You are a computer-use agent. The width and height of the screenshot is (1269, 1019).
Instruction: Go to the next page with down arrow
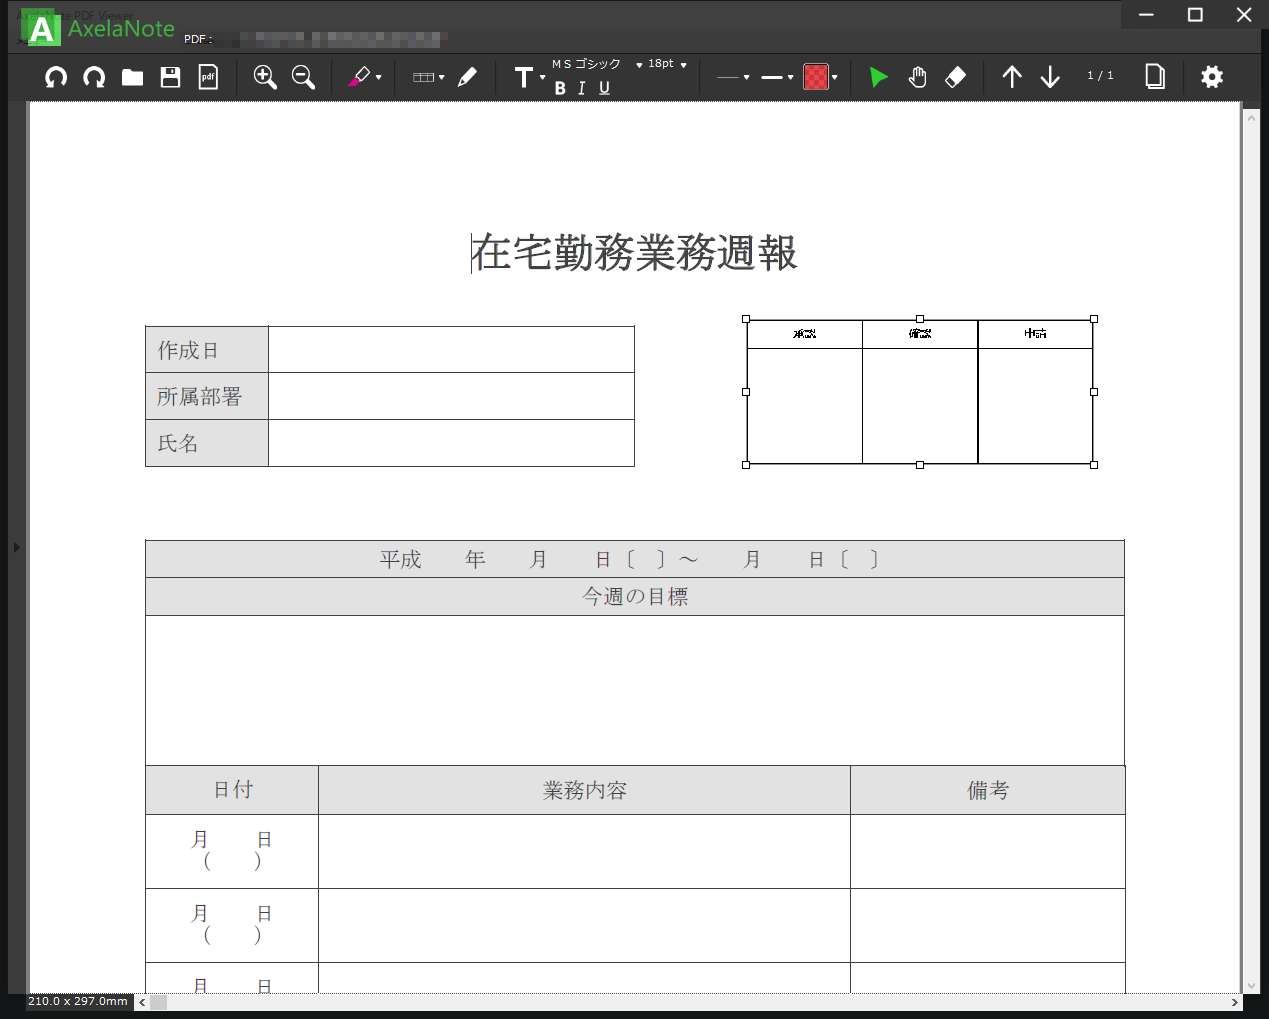[x=1050, y=76]
